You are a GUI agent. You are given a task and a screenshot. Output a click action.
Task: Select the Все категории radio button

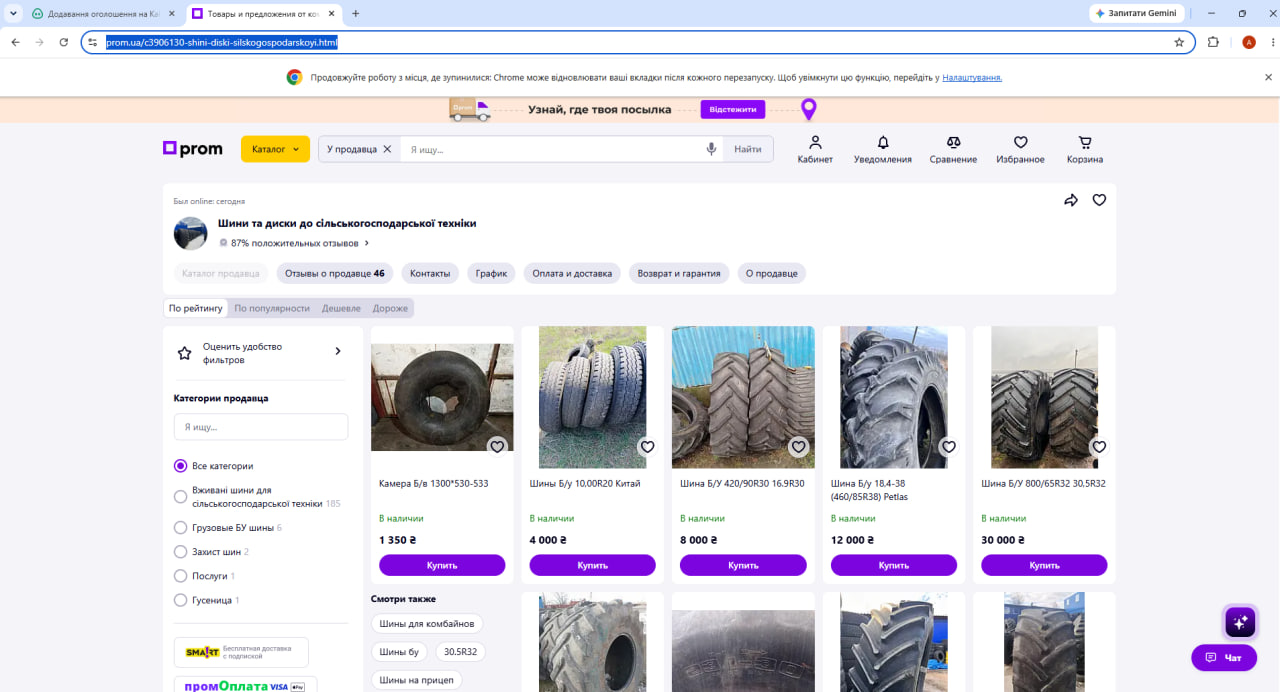[181, 466]
